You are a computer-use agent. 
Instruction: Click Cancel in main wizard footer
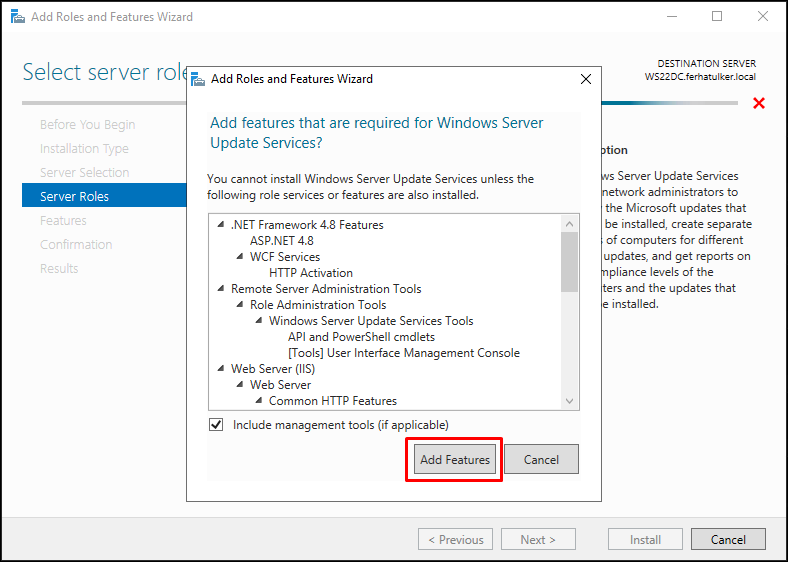tap(728, 539)
